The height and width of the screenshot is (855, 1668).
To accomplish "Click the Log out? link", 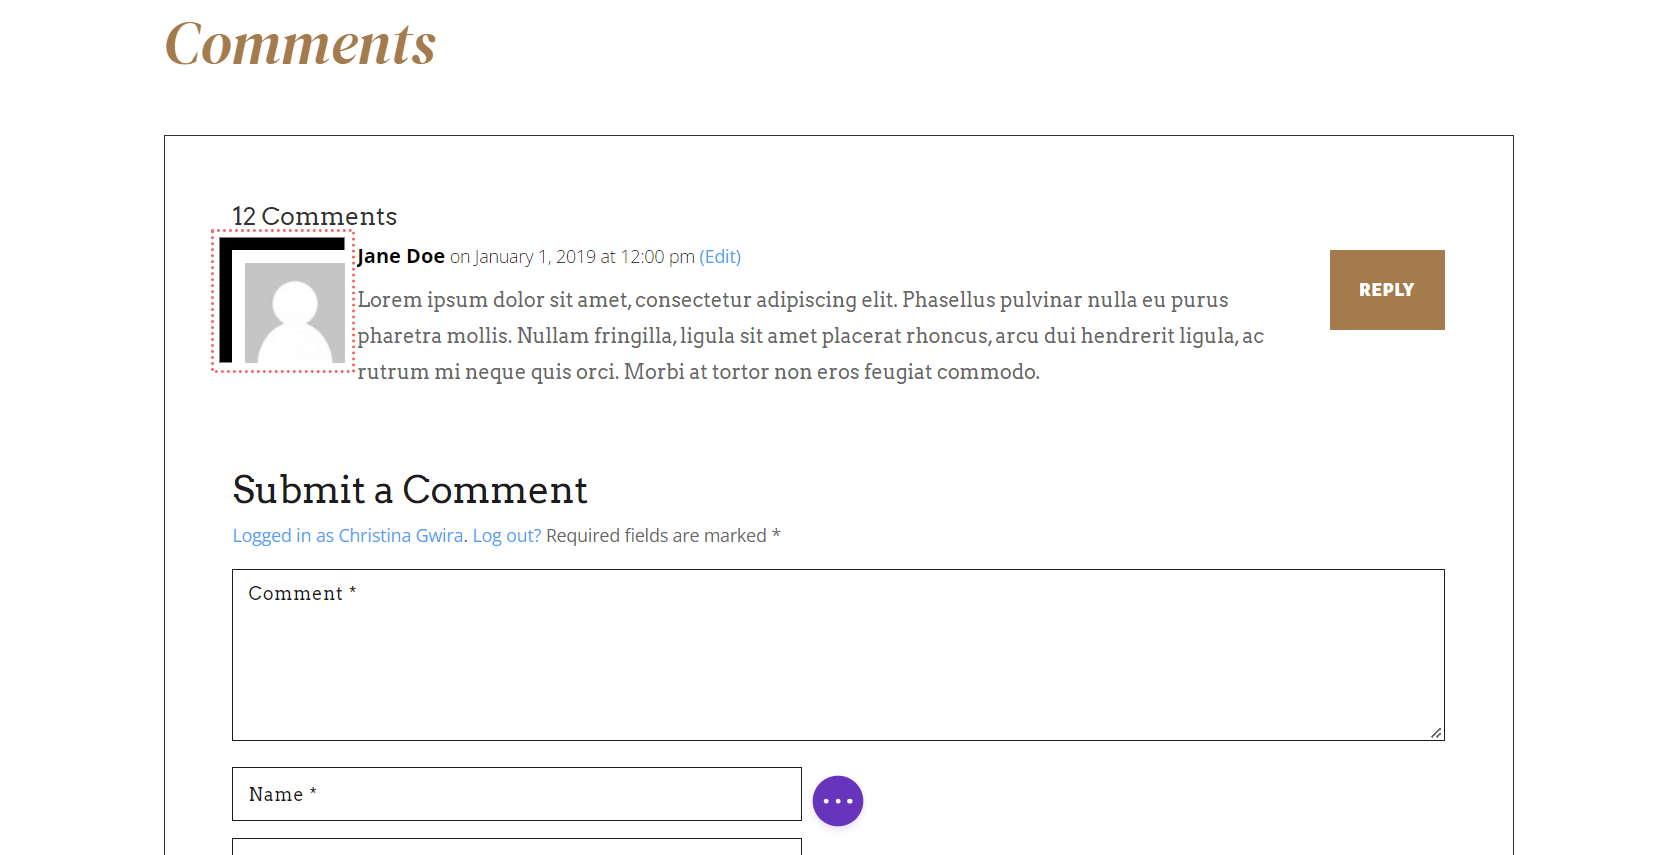I will pos(506,535).
